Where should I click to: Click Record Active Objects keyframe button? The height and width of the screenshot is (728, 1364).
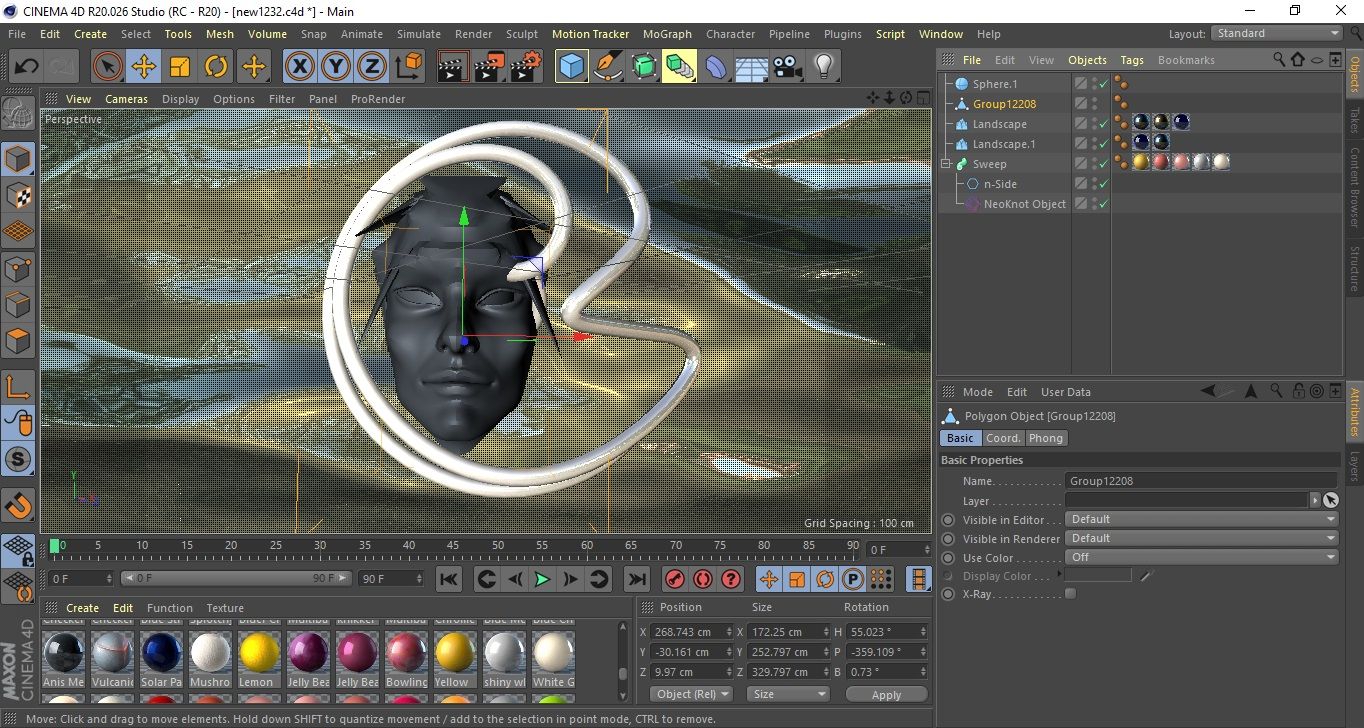tap(675, 579)
